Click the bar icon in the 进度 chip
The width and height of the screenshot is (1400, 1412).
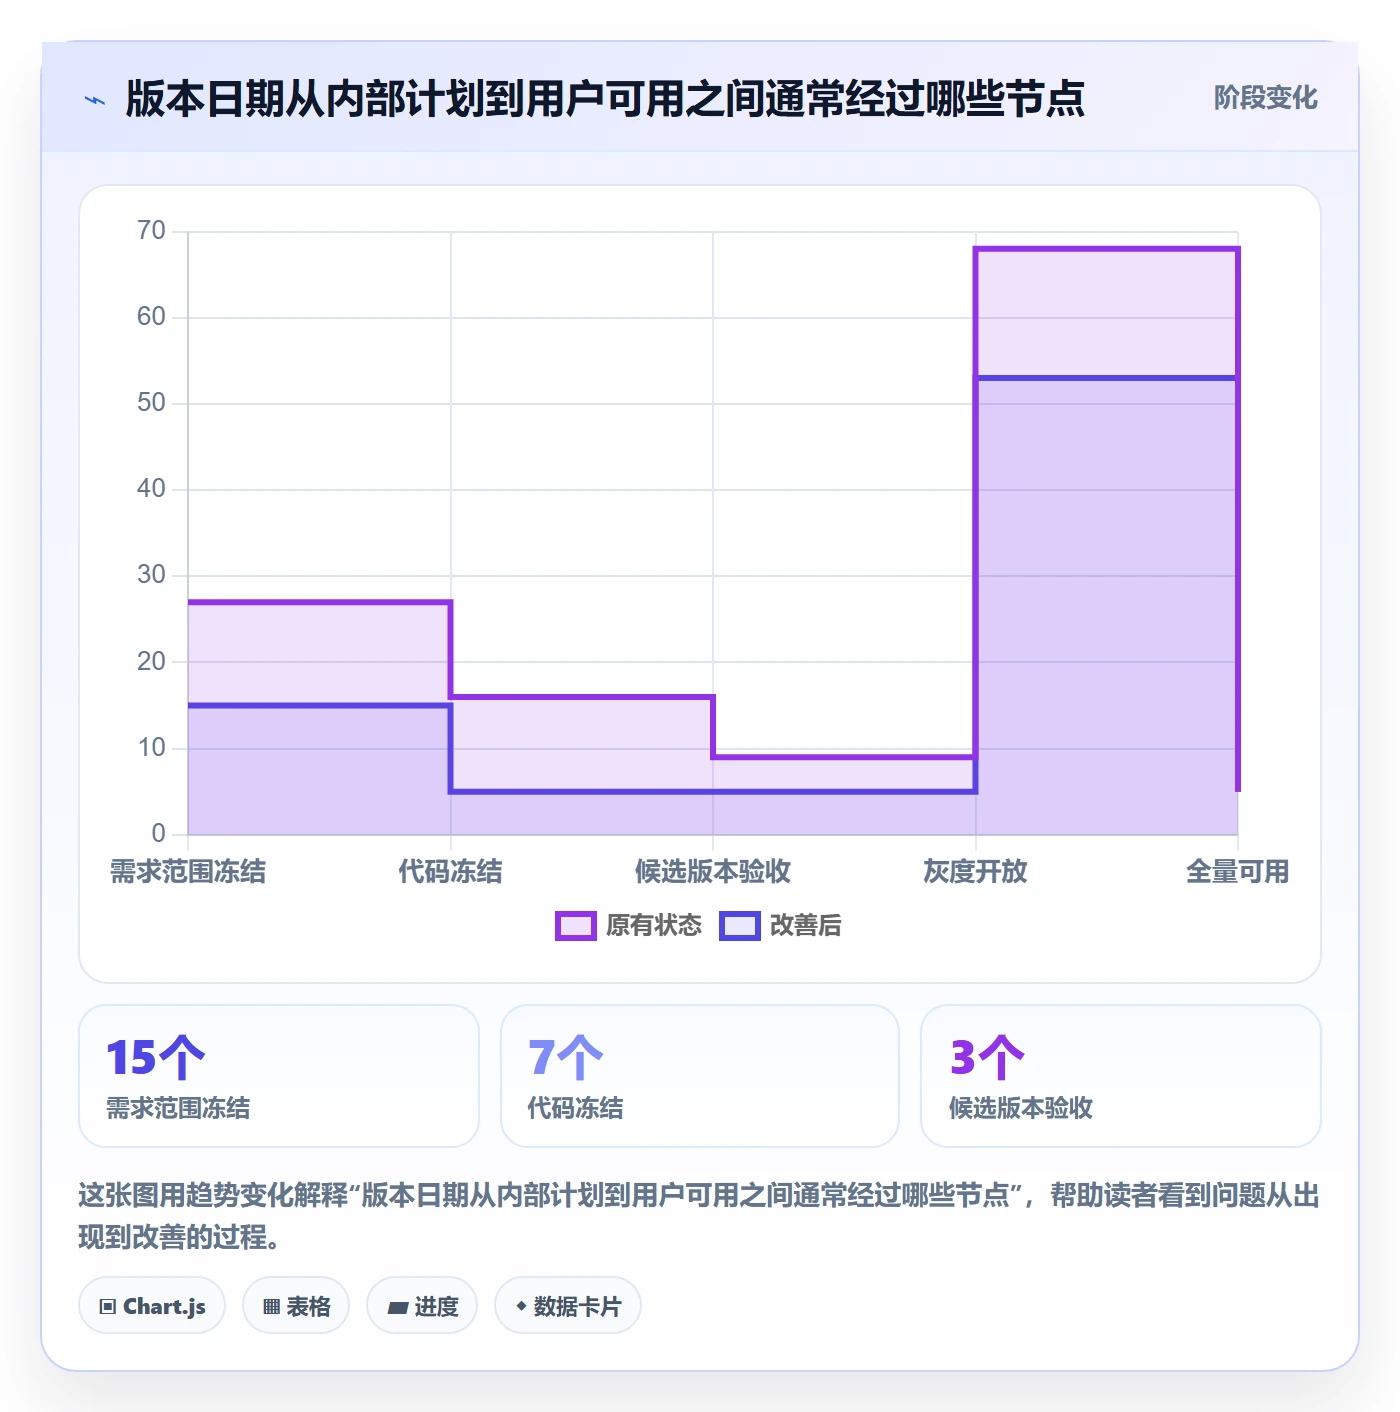pyautogui.click(x=398, y=1307)
